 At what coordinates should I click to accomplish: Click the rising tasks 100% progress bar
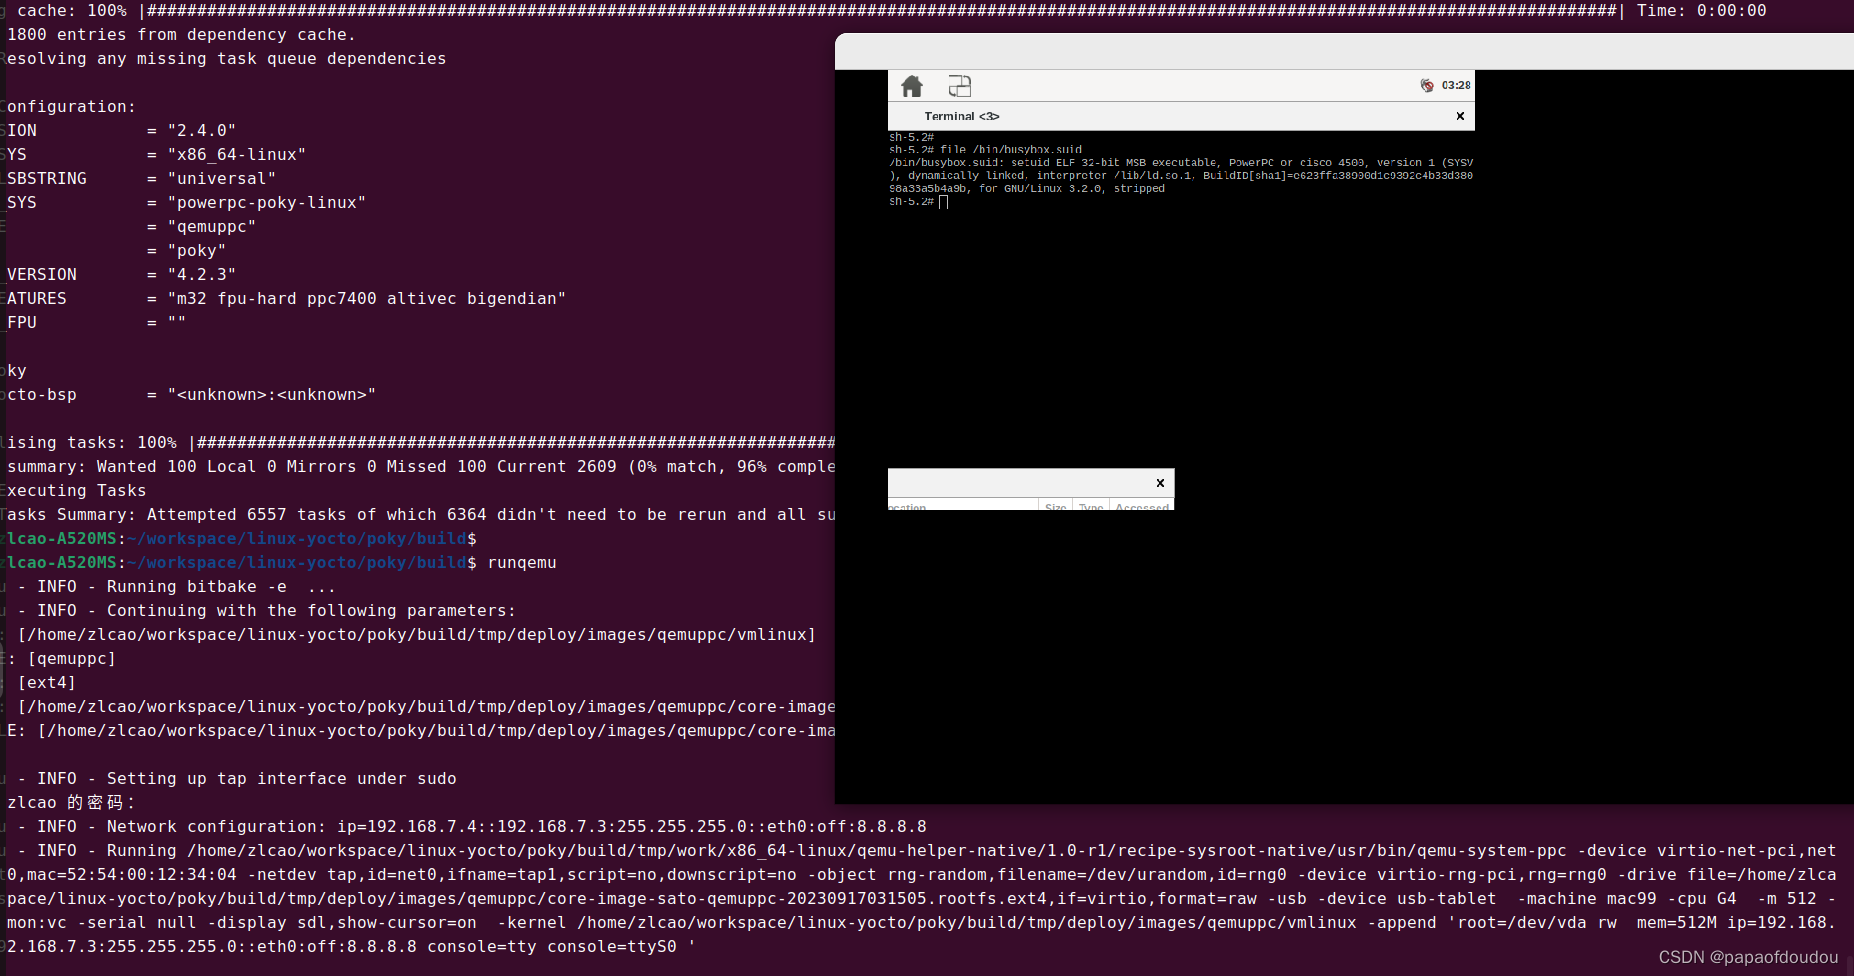click(x=500, y=442)
